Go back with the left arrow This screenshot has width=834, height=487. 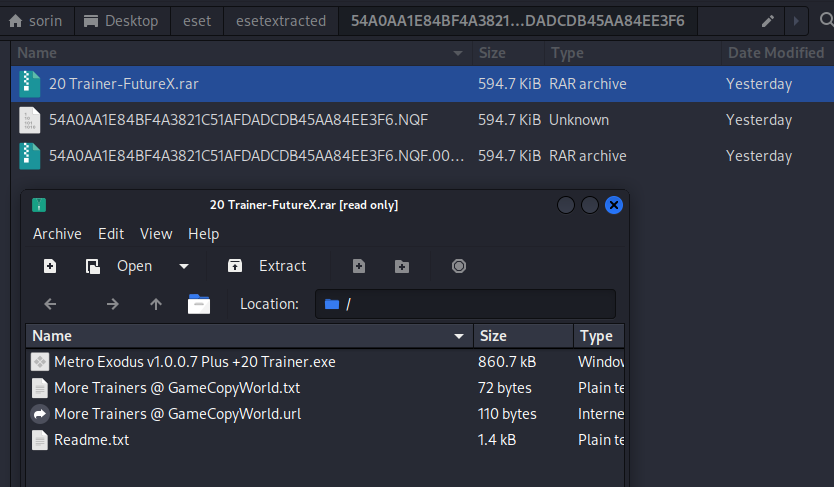pos(51,304)
